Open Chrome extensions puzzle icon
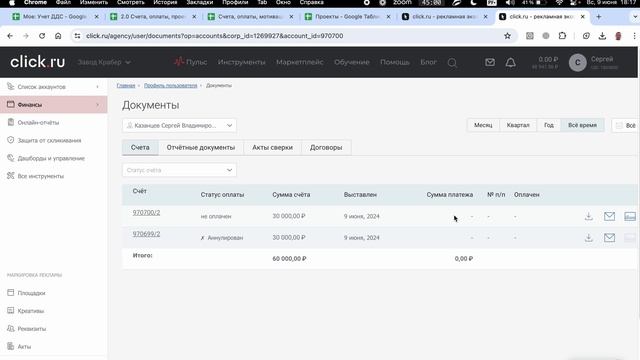The height and width of the screenshot is (360, 640). [562, 36]
